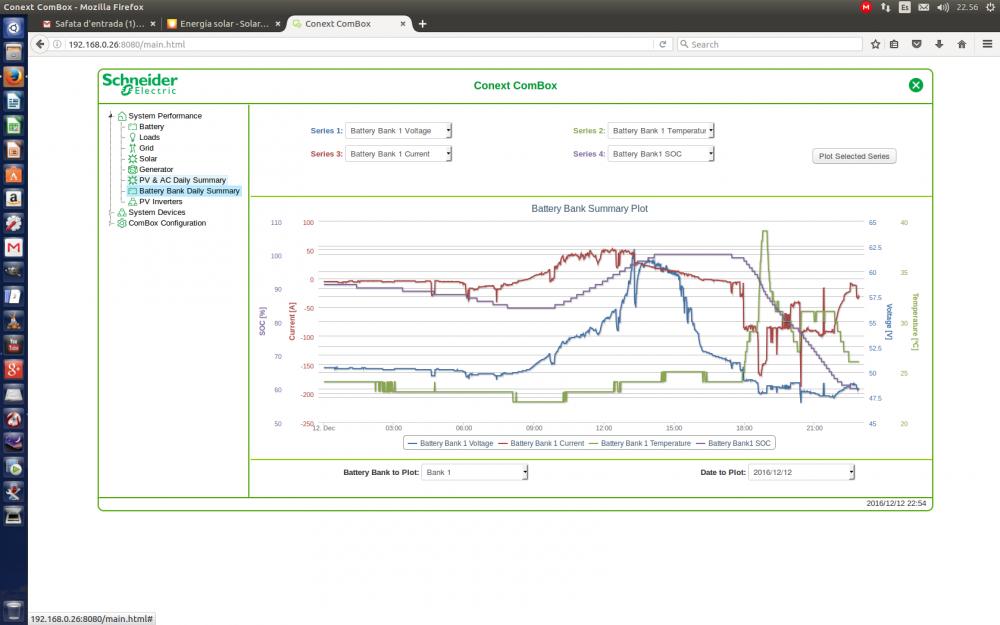The width and height of the screenshot is (1000, 625).
Task: Open LibreOffice Writer from launcher
Action: coord(13,101)
